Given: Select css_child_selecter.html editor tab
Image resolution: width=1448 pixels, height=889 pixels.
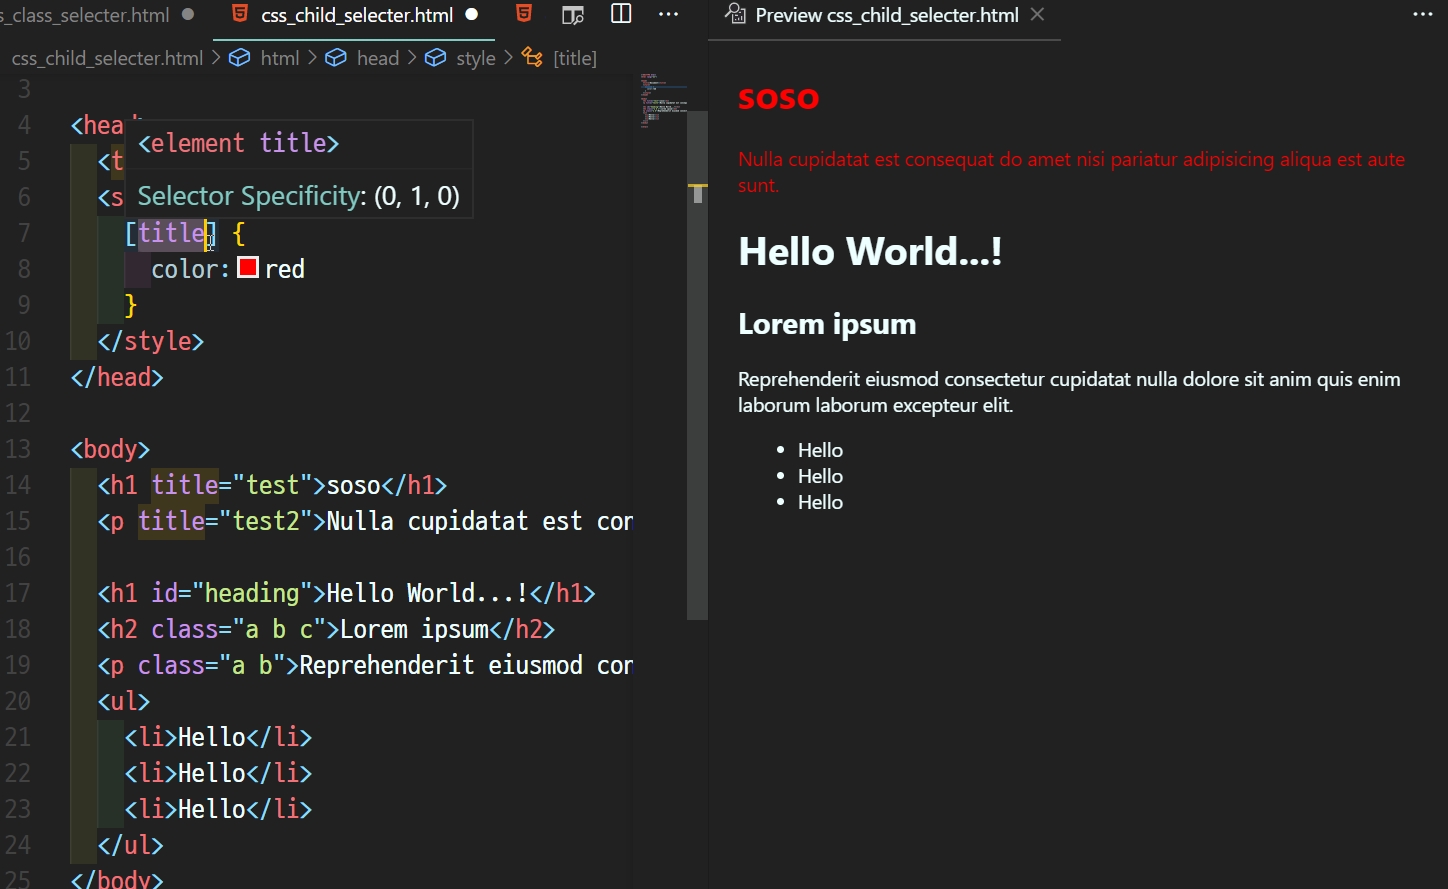Looking at the screenshot, I should pyautogui.click(x=356, y=15).
